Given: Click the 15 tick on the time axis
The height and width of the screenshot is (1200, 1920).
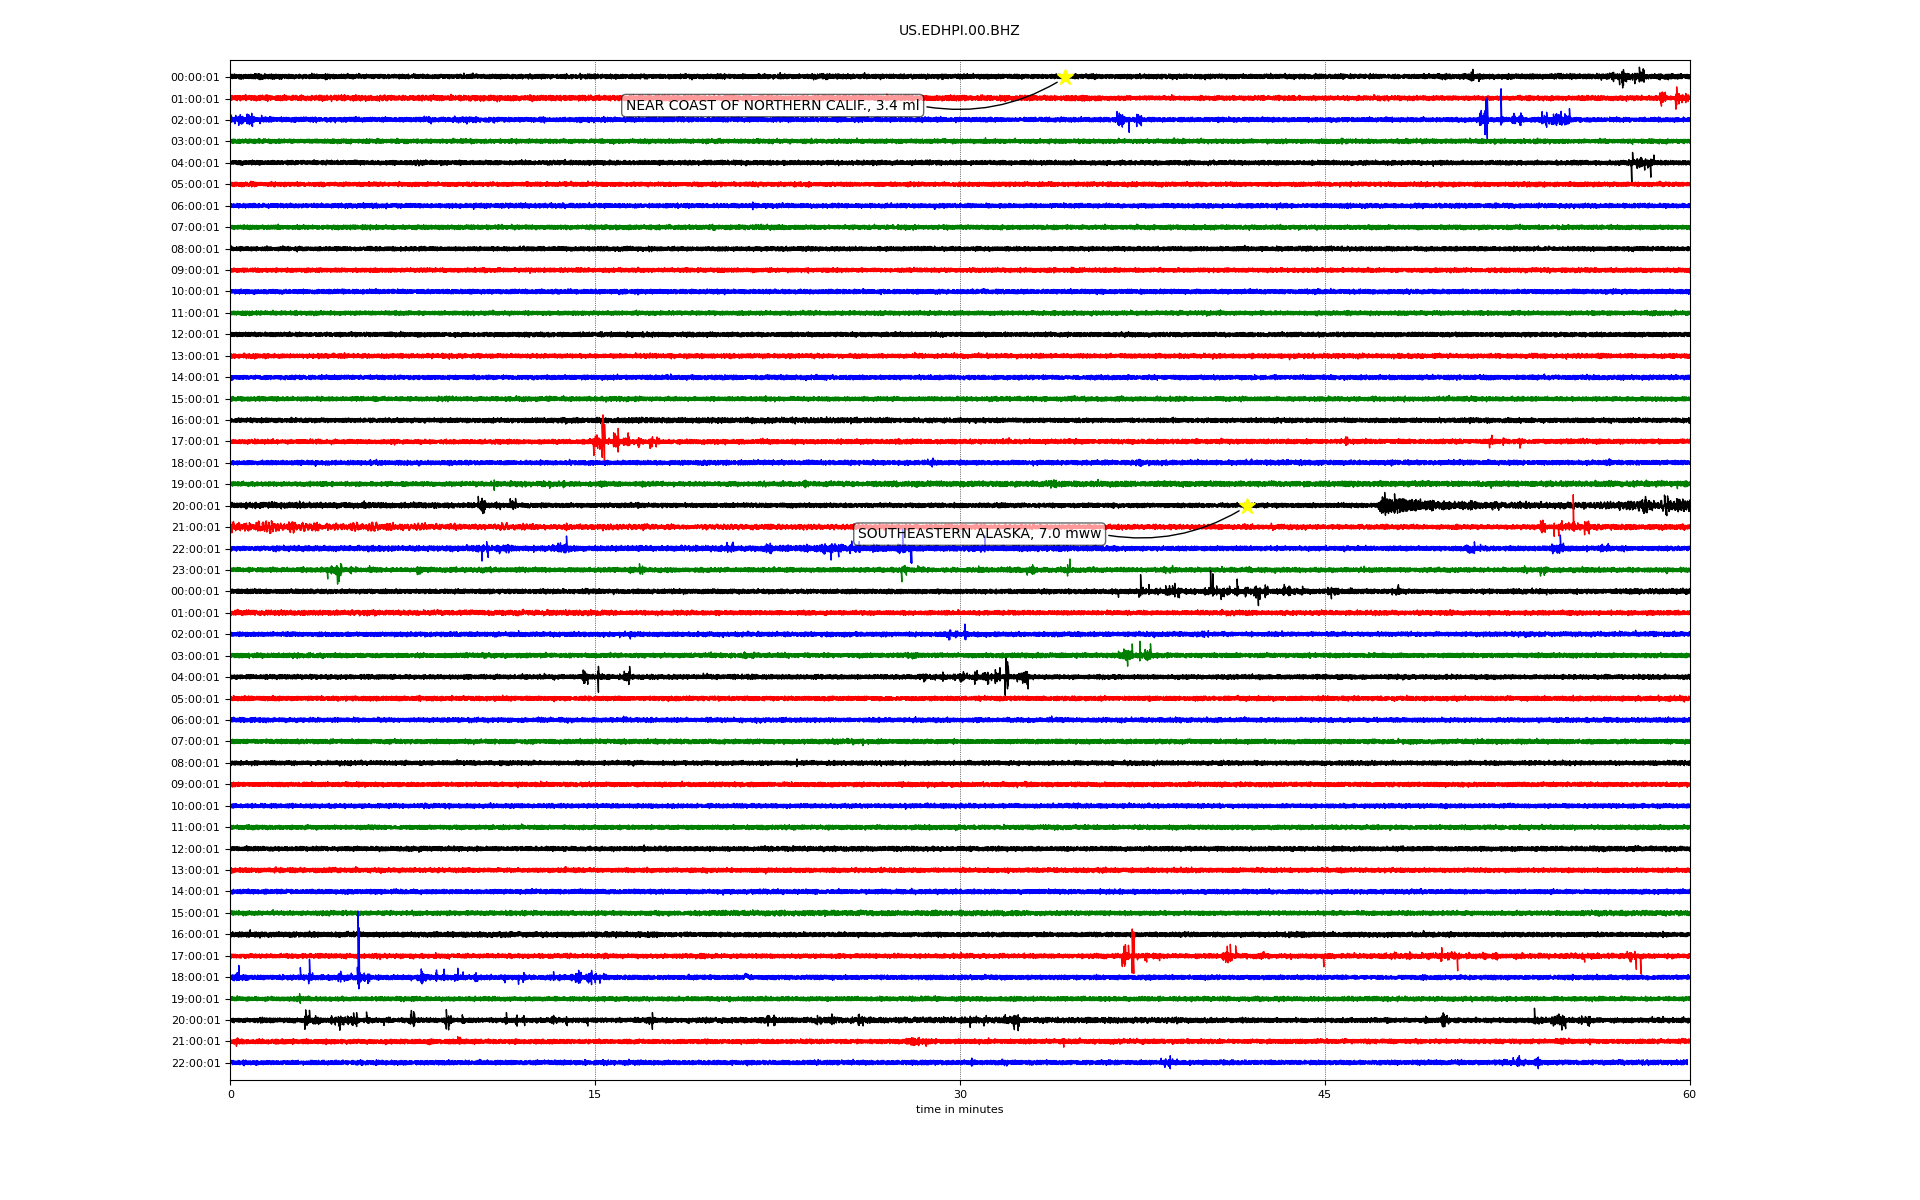Looking at the screenshot, I should pyautogui.click(x=595, y=1094).
